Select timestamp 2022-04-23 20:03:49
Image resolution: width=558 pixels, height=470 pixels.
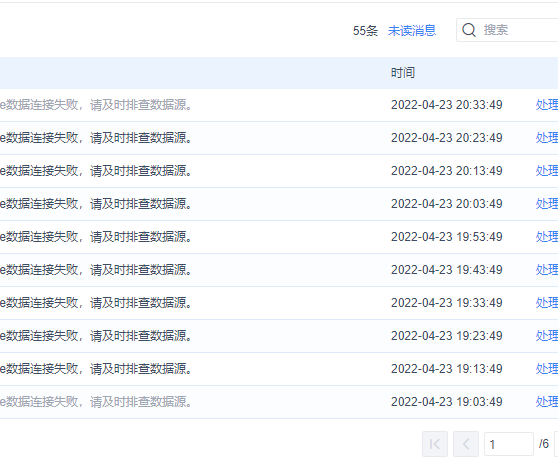click(x=447, y=204)
